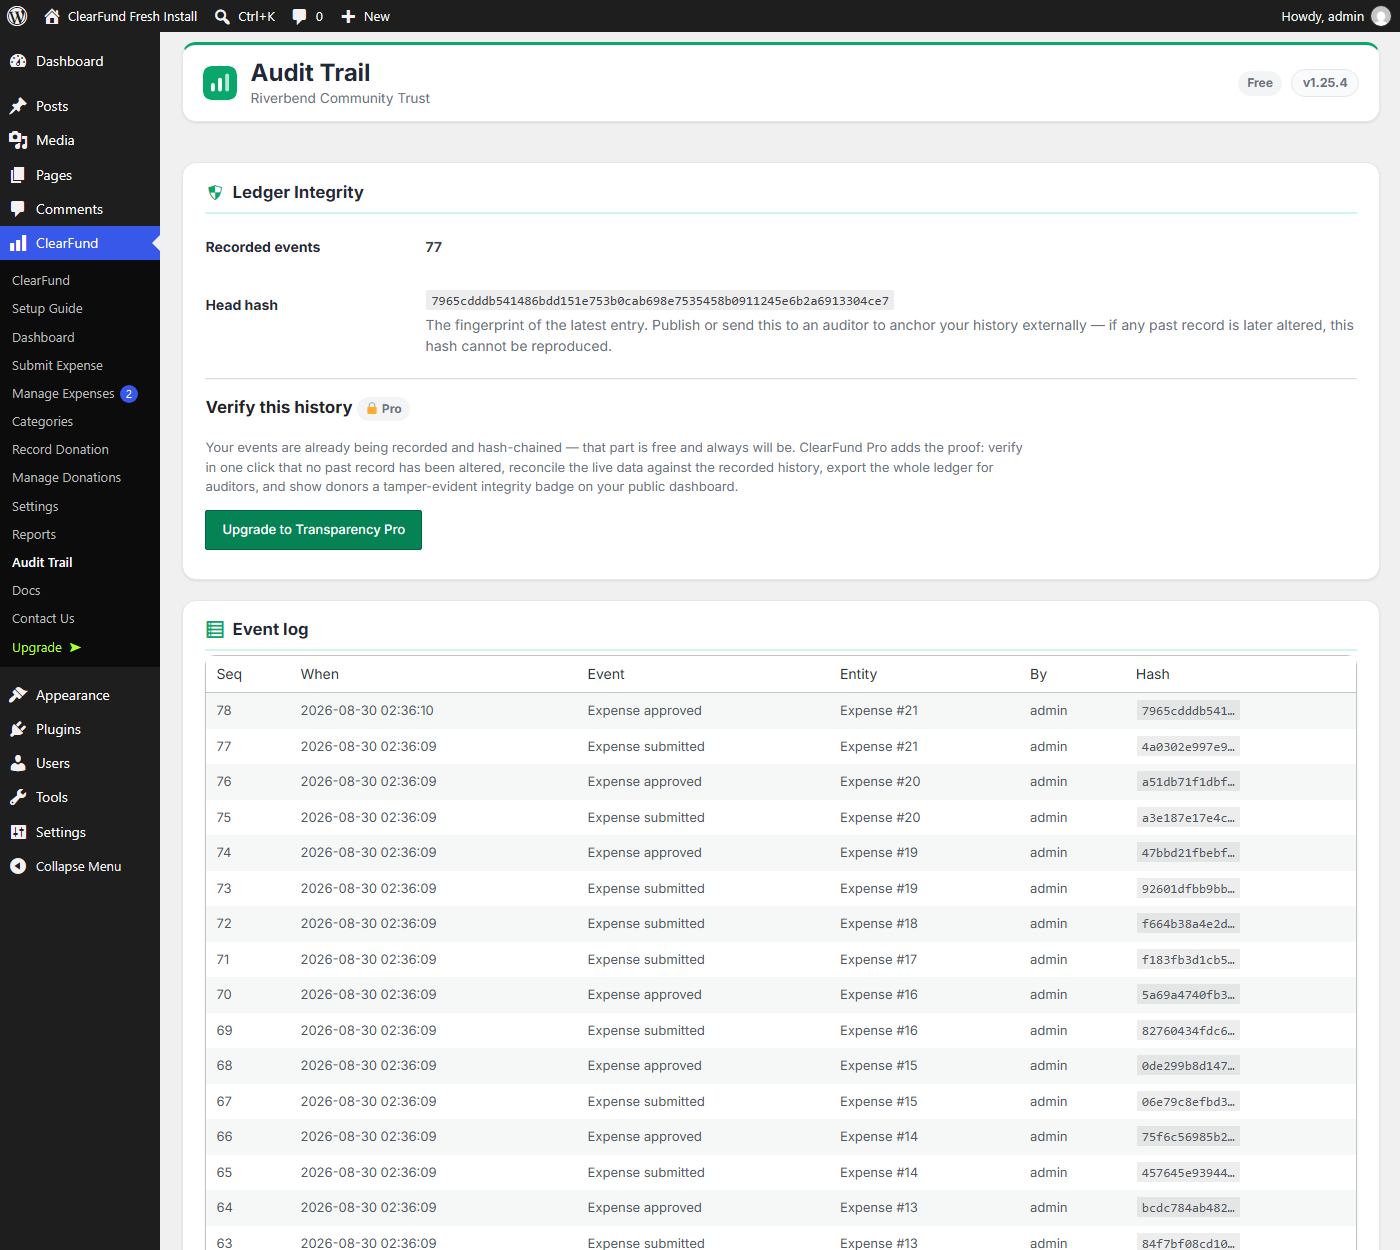This screenshot has width=1400, height=1250.
Task: Click the Event column header
Action: pos(606,674)
